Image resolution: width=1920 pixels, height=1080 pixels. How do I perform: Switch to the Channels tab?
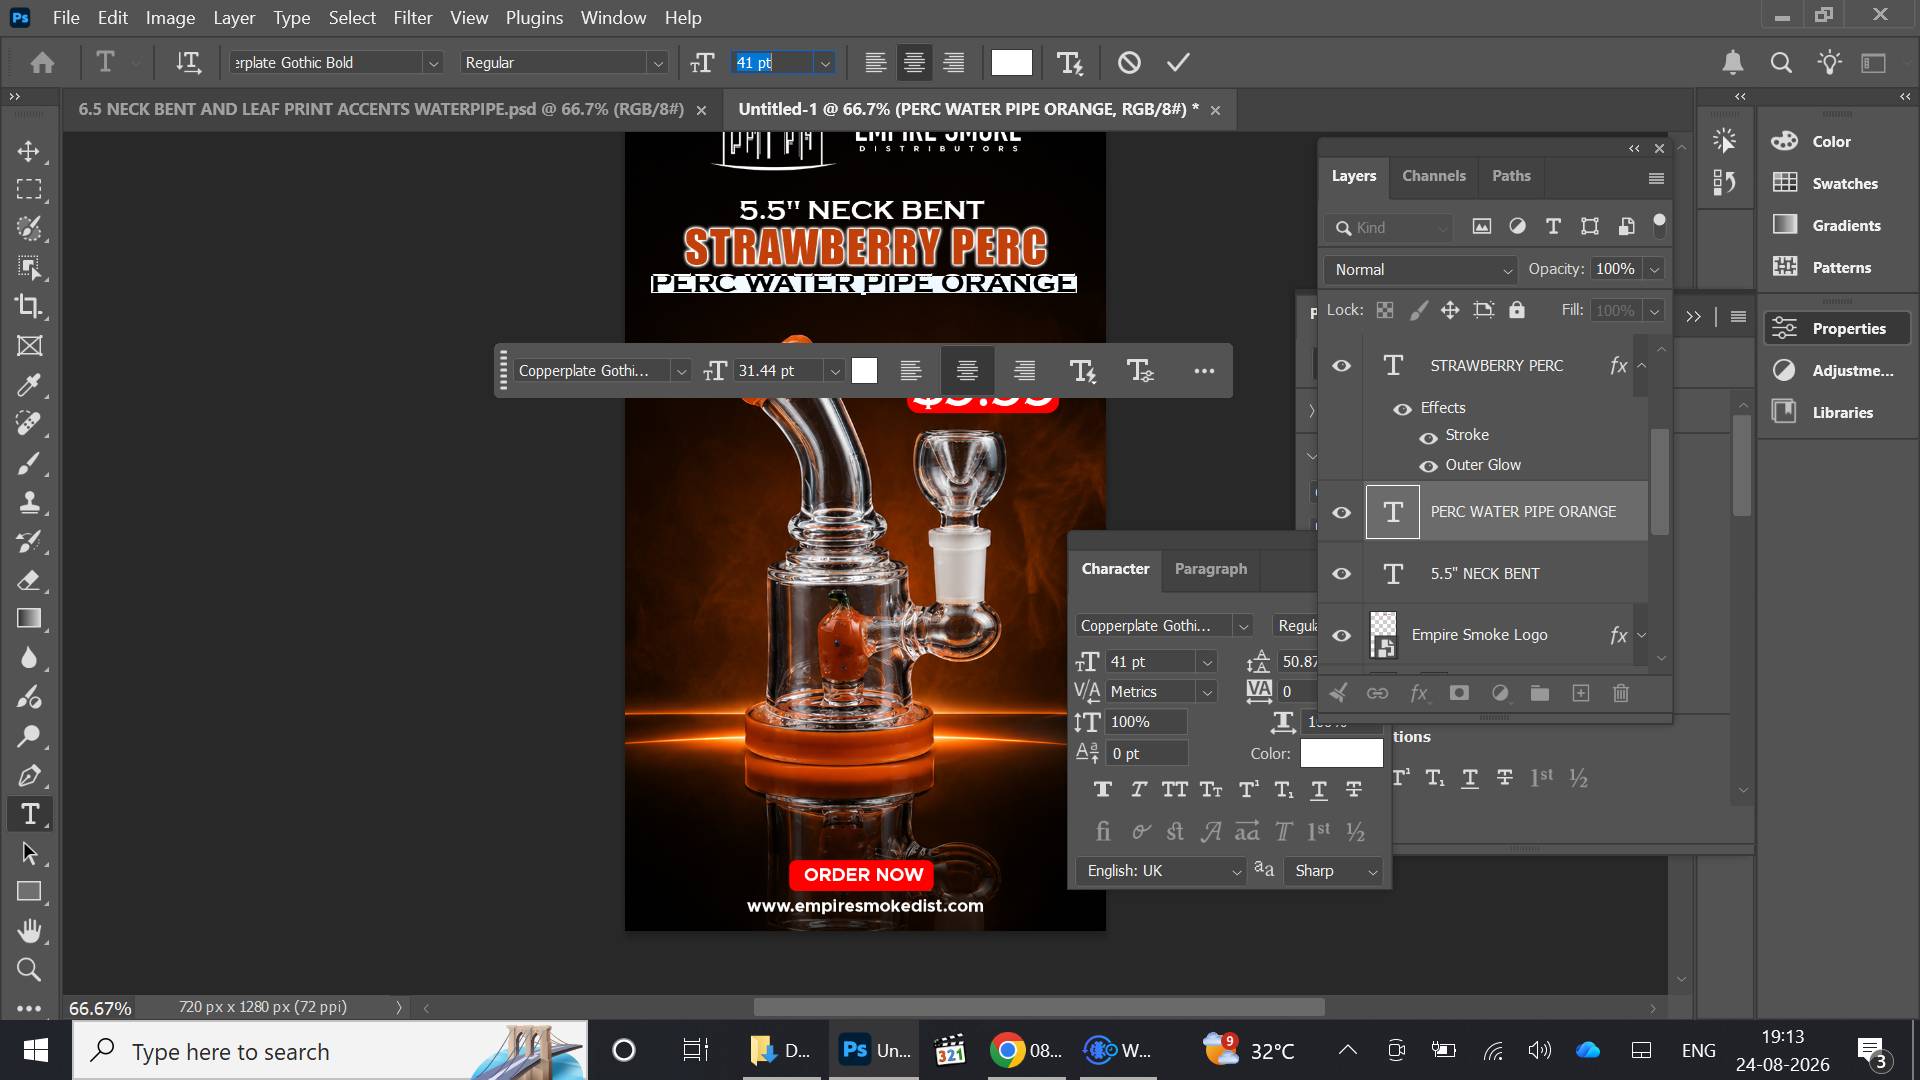[x=1433, y=176]
